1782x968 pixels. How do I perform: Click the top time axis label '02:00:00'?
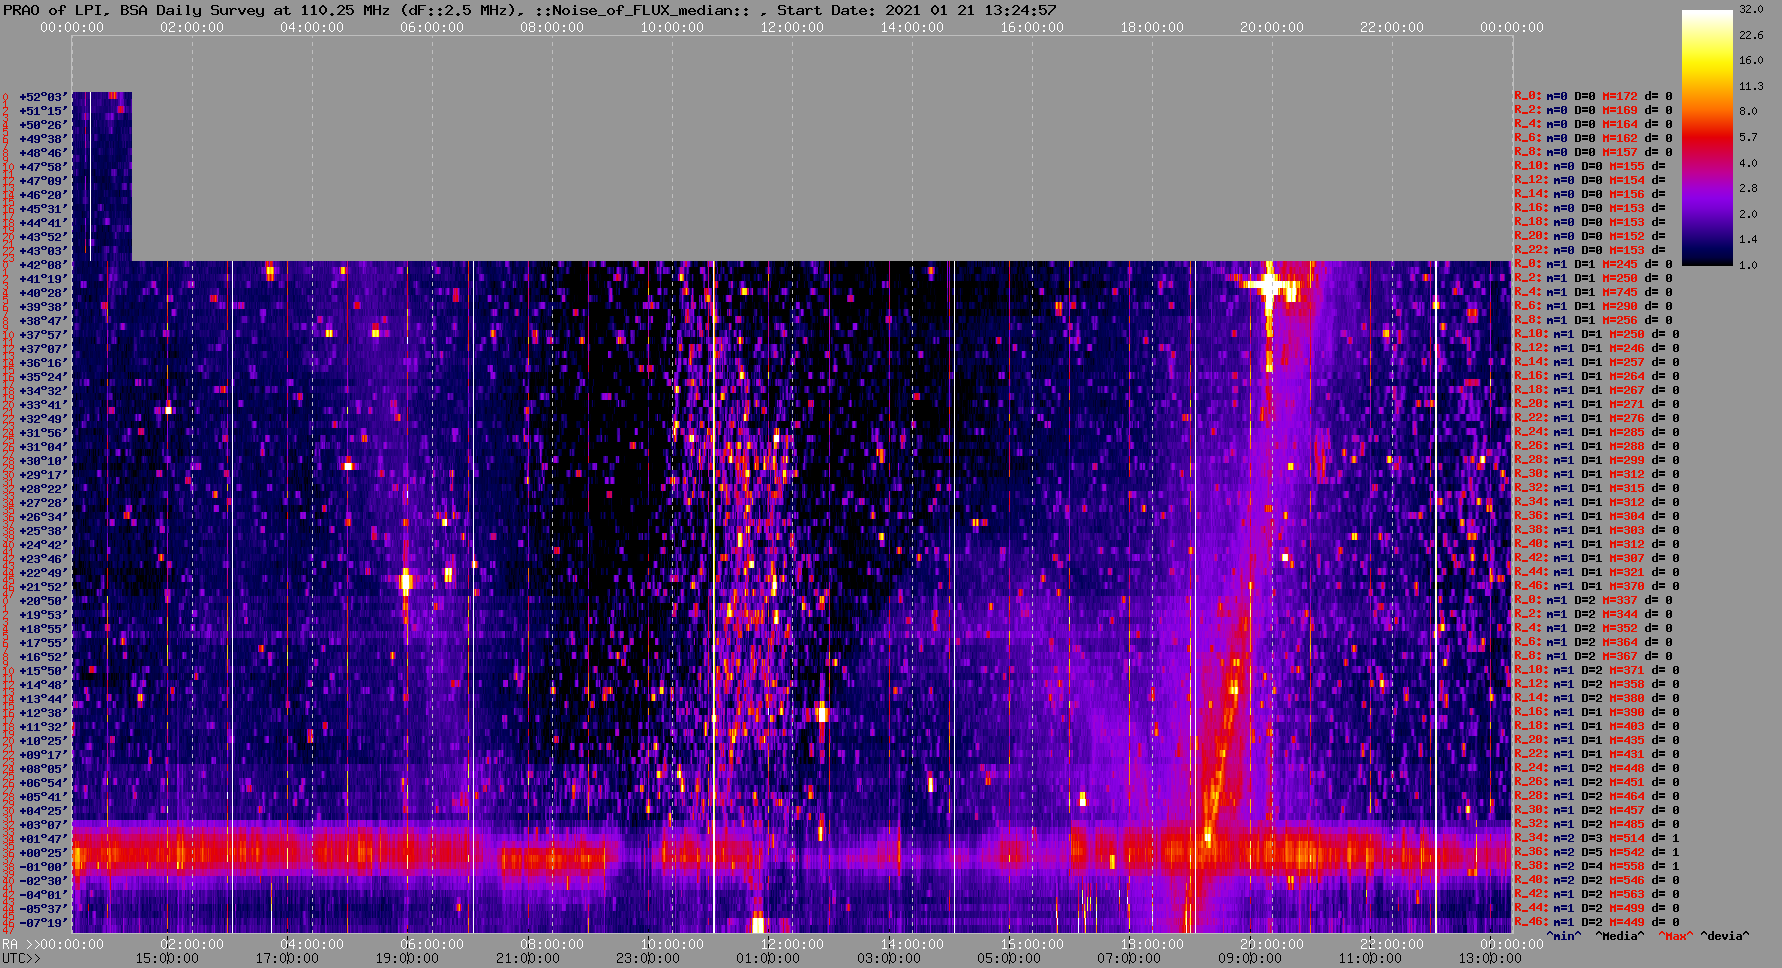[192, 27]
